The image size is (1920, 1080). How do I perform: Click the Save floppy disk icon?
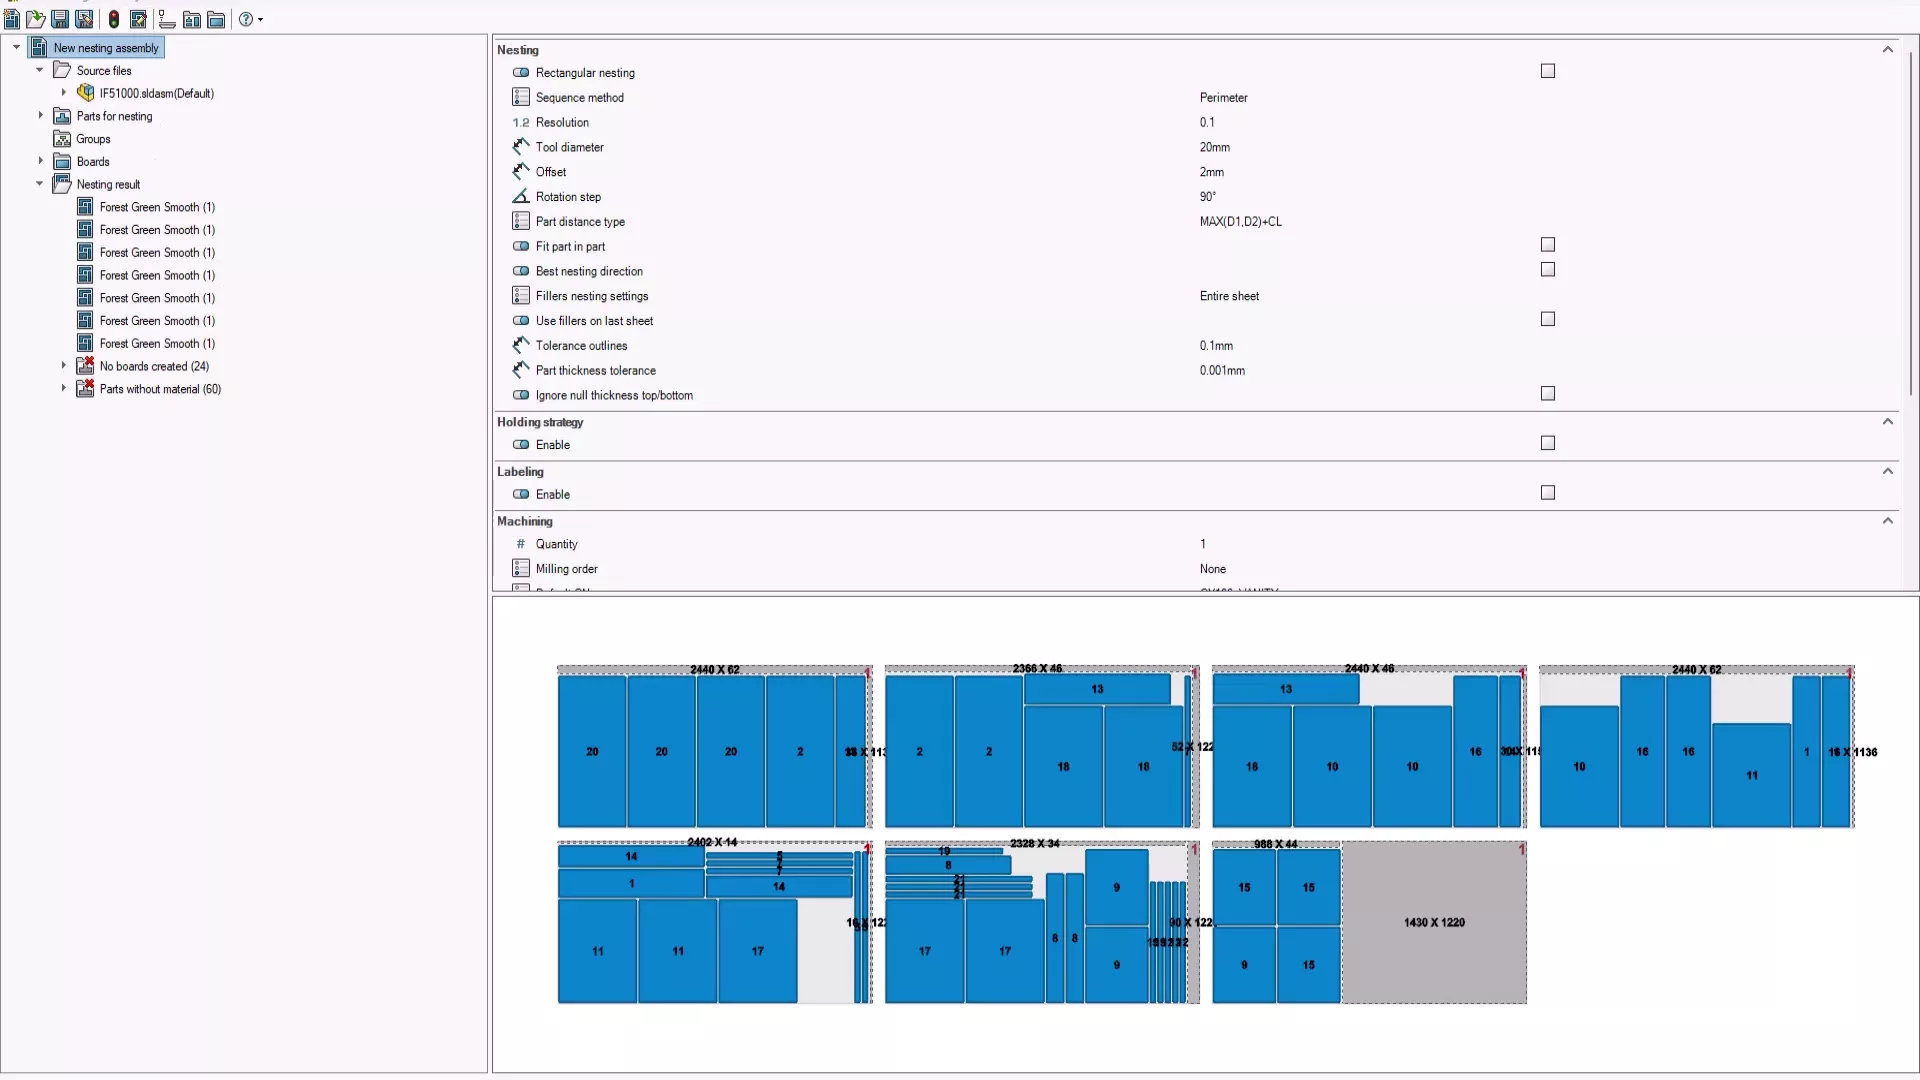(60, 19)
